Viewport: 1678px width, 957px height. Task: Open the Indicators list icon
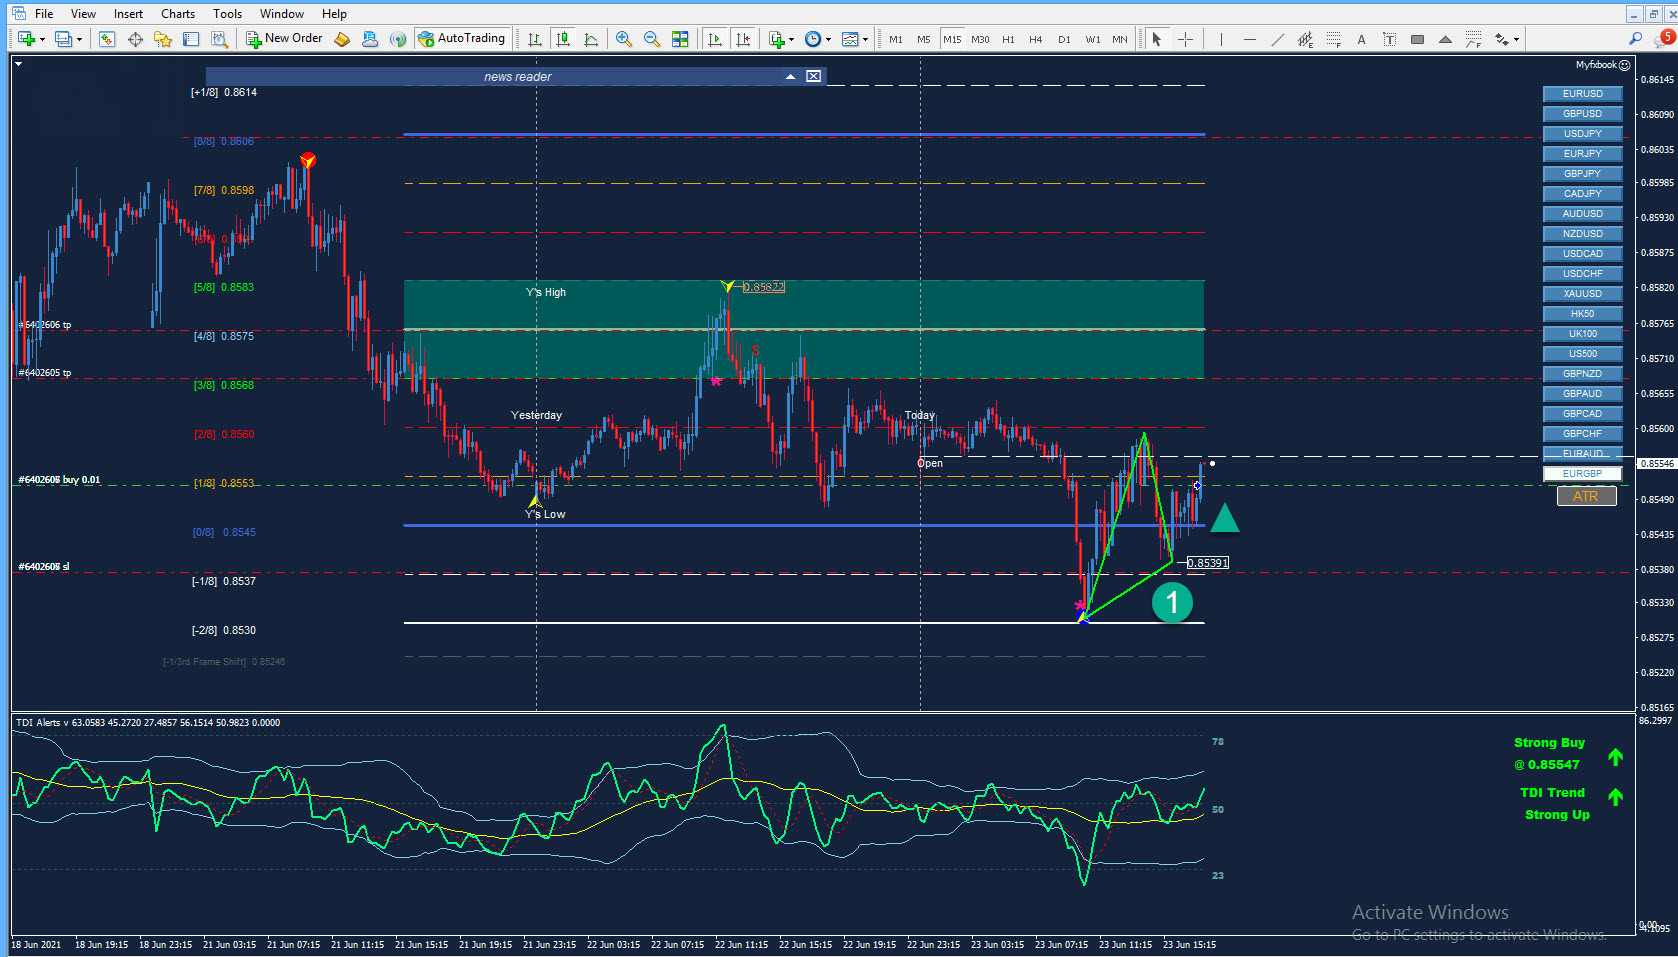pos(777,39)
